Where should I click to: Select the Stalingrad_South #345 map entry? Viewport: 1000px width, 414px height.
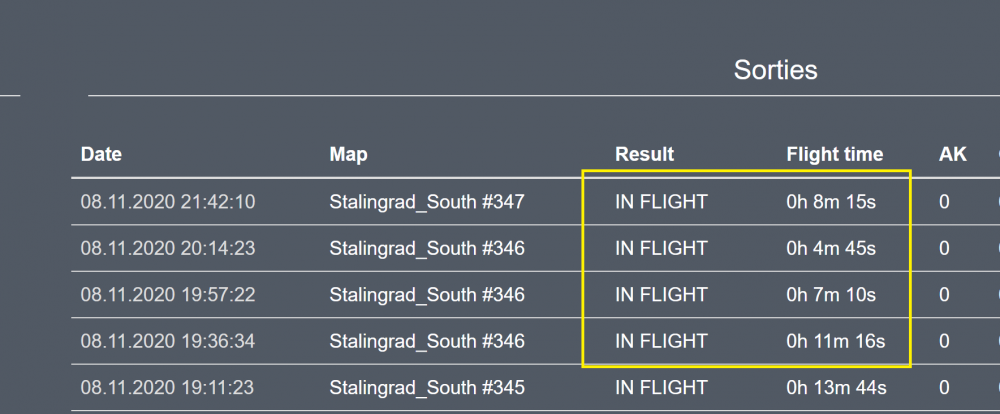click(x=427, y=387)
